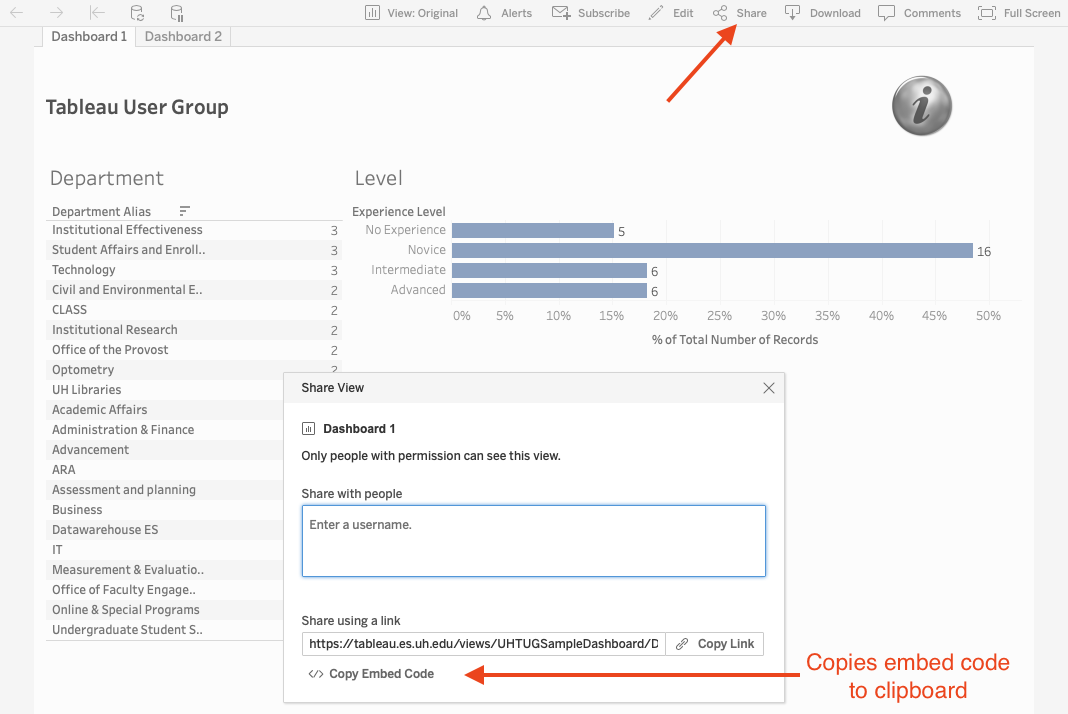Select the Office of the Provost row

pos(194,350)
